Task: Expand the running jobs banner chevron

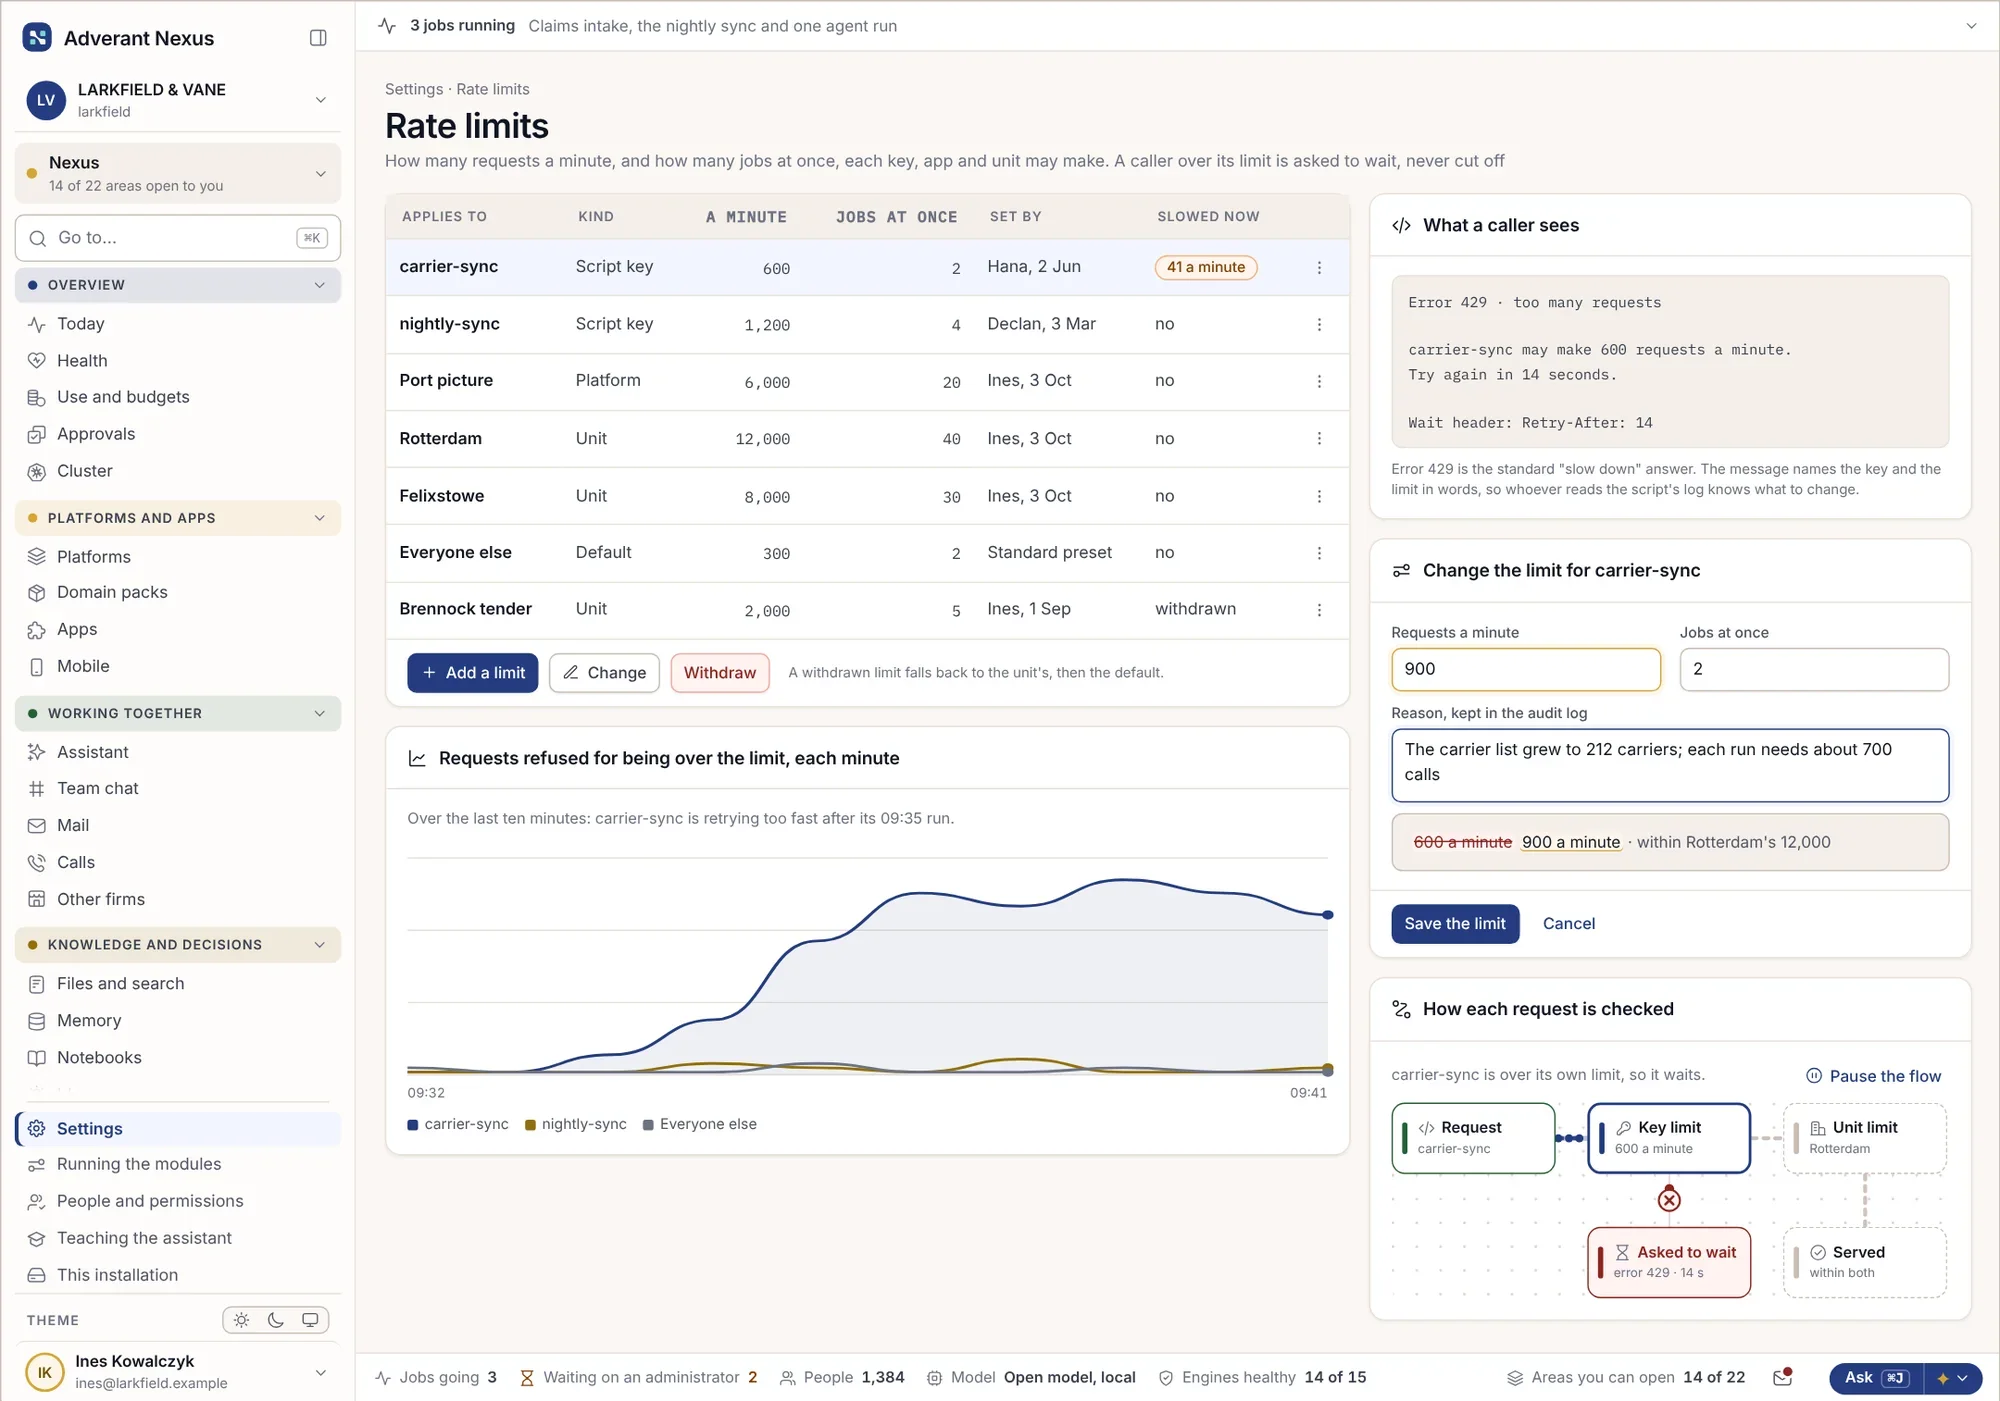Action: click(x=1971, y=26)
